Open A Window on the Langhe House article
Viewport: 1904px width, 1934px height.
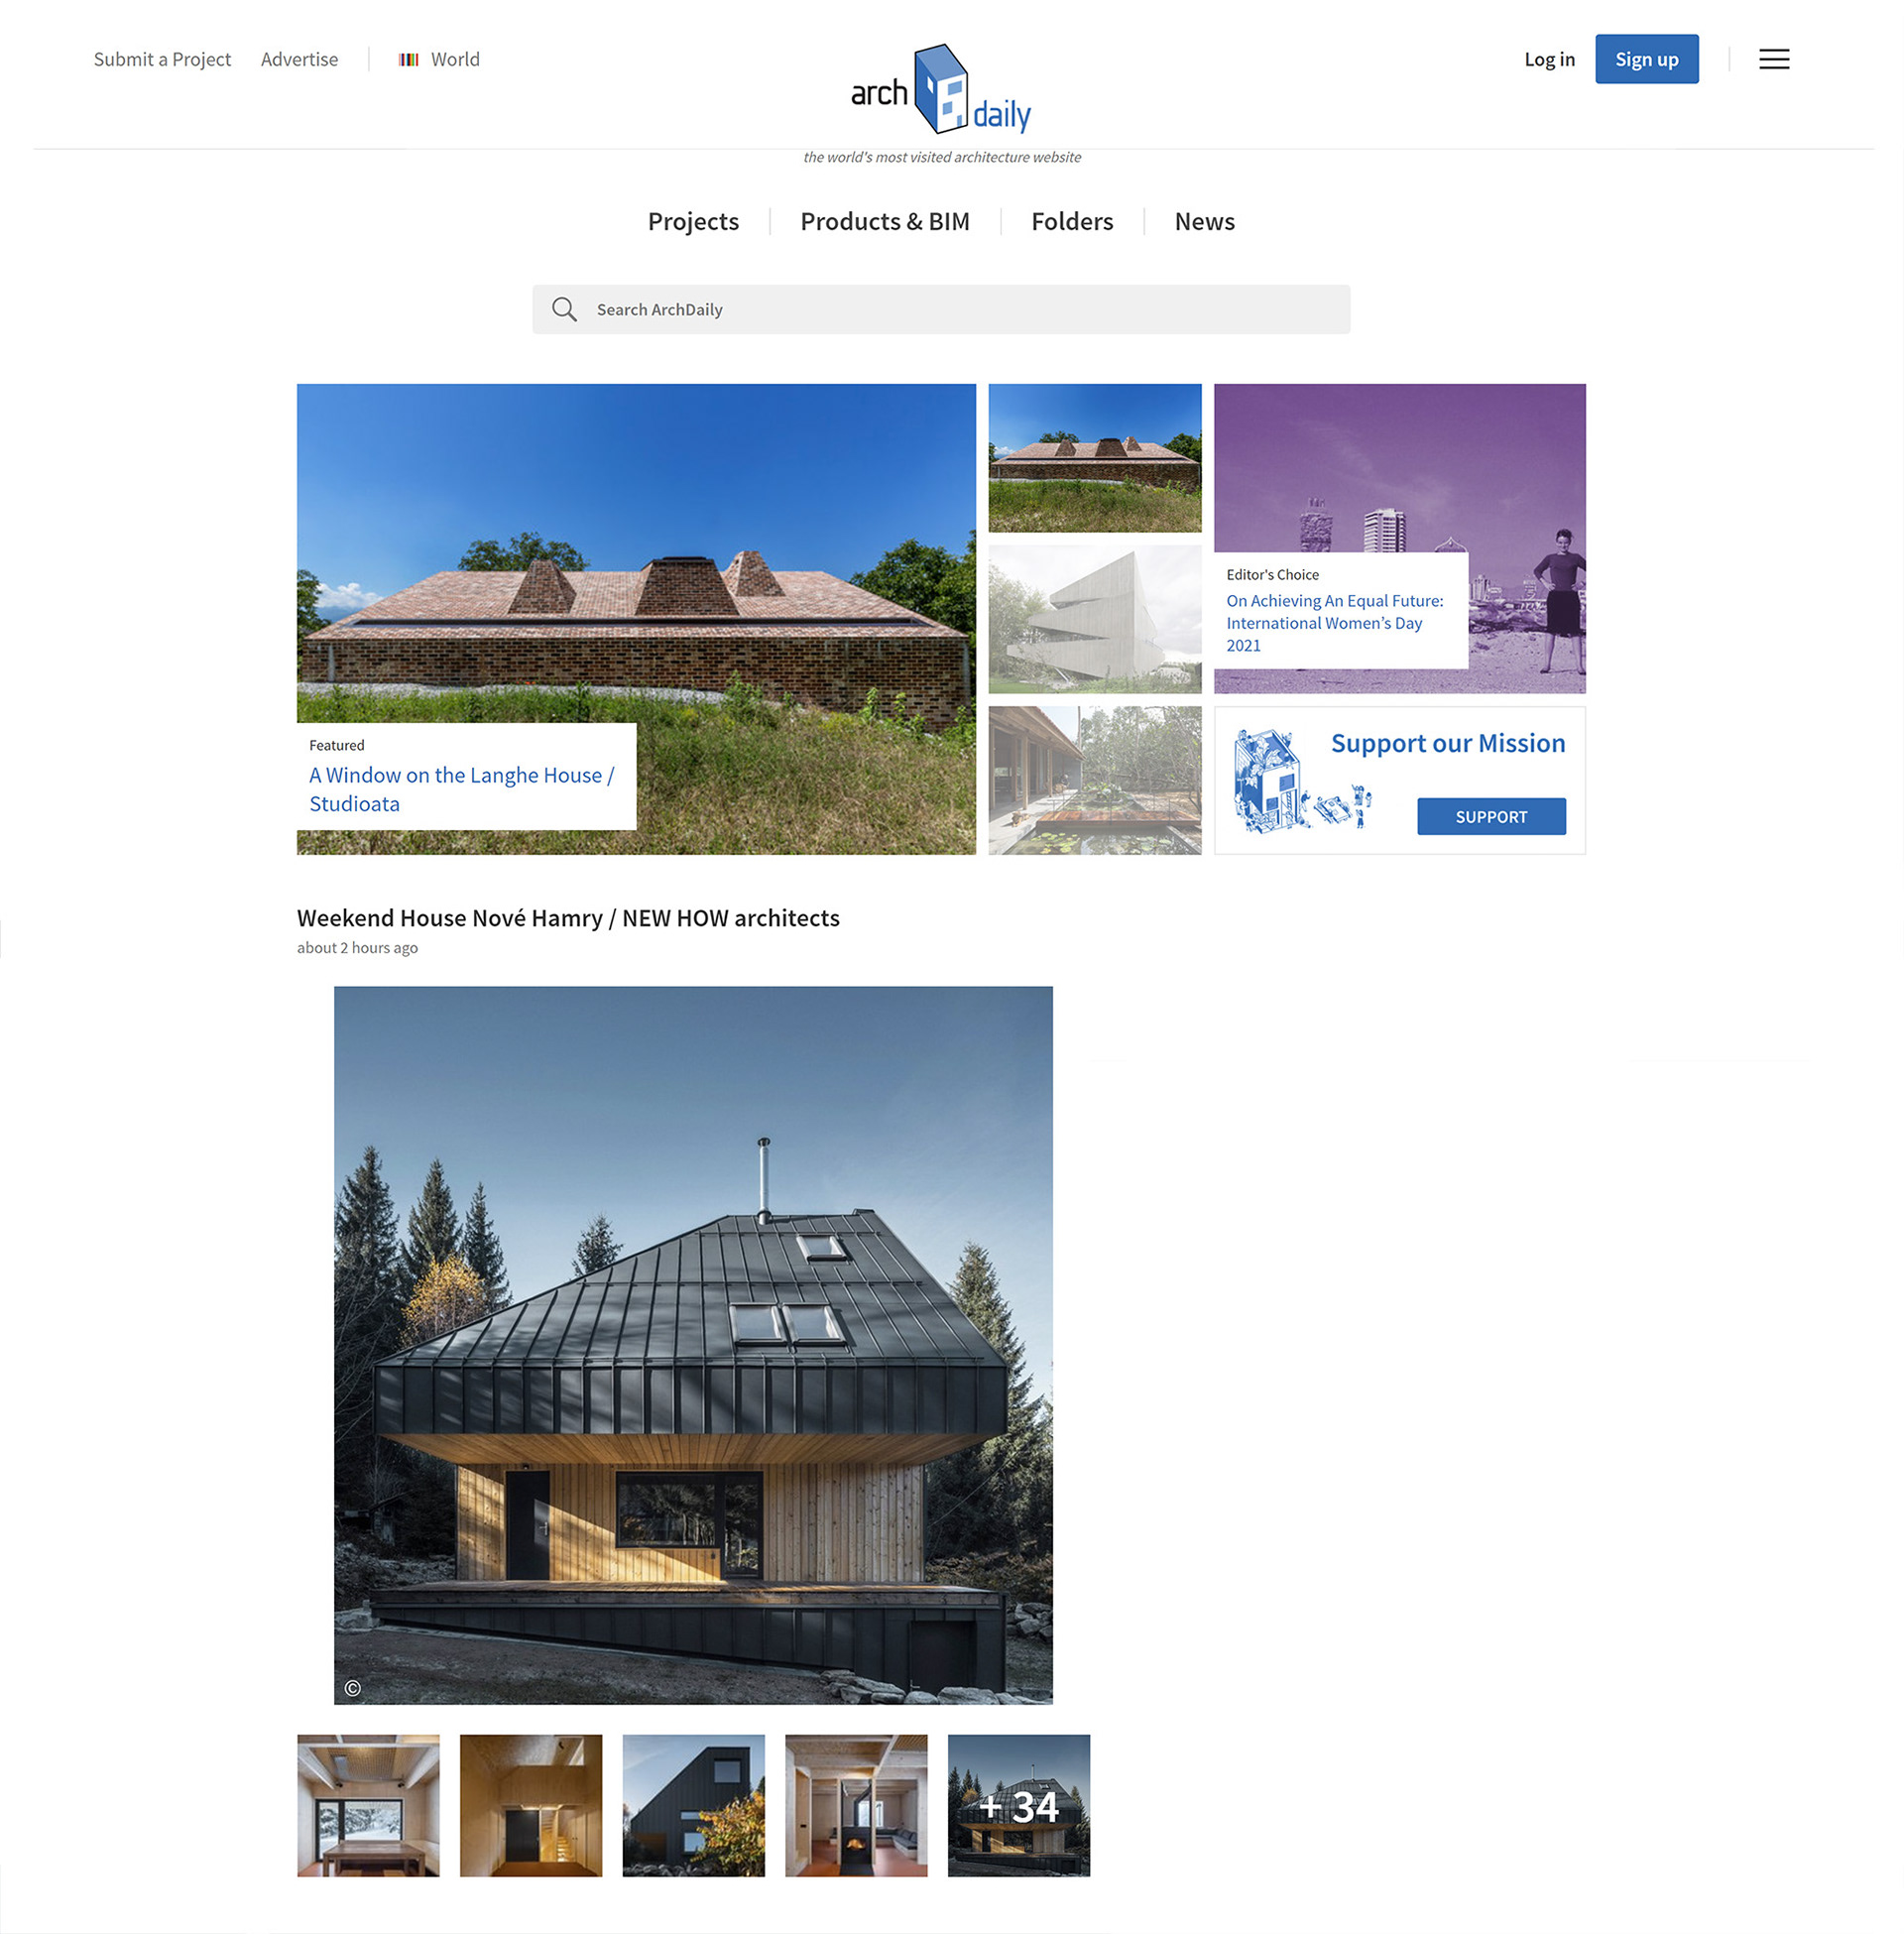pos(461,789)
